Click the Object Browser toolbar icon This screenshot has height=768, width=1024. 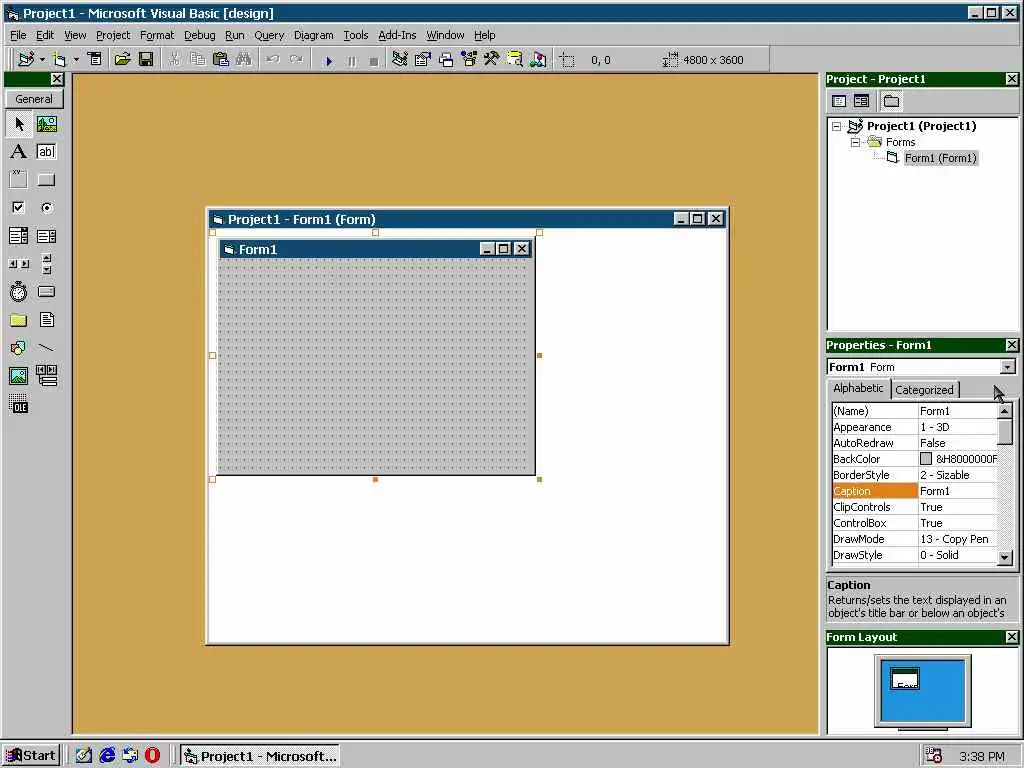click(x=468, y=60)
